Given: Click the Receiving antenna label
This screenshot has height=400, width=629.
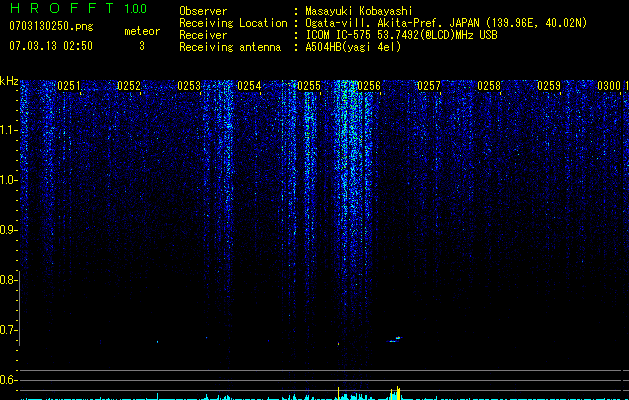Looking at the screenshot, I should [230, 47].
